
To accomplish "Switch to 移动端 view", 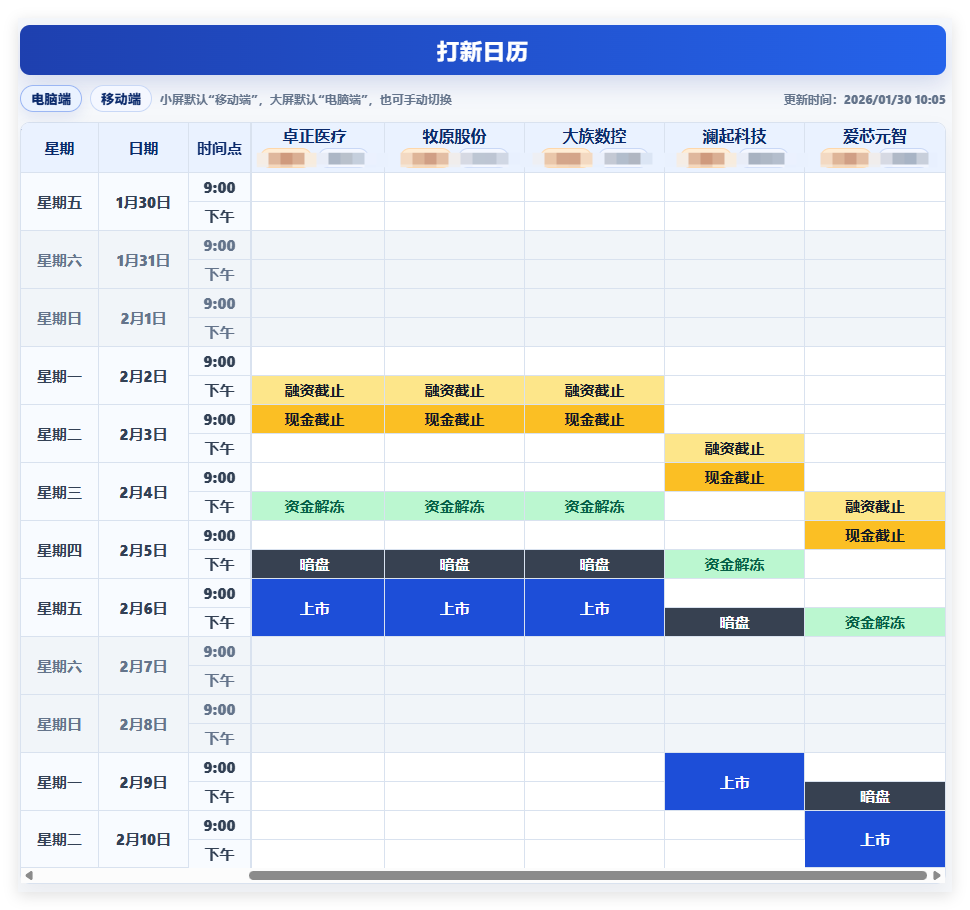I will pyautogui.click(x=121, y=100).
